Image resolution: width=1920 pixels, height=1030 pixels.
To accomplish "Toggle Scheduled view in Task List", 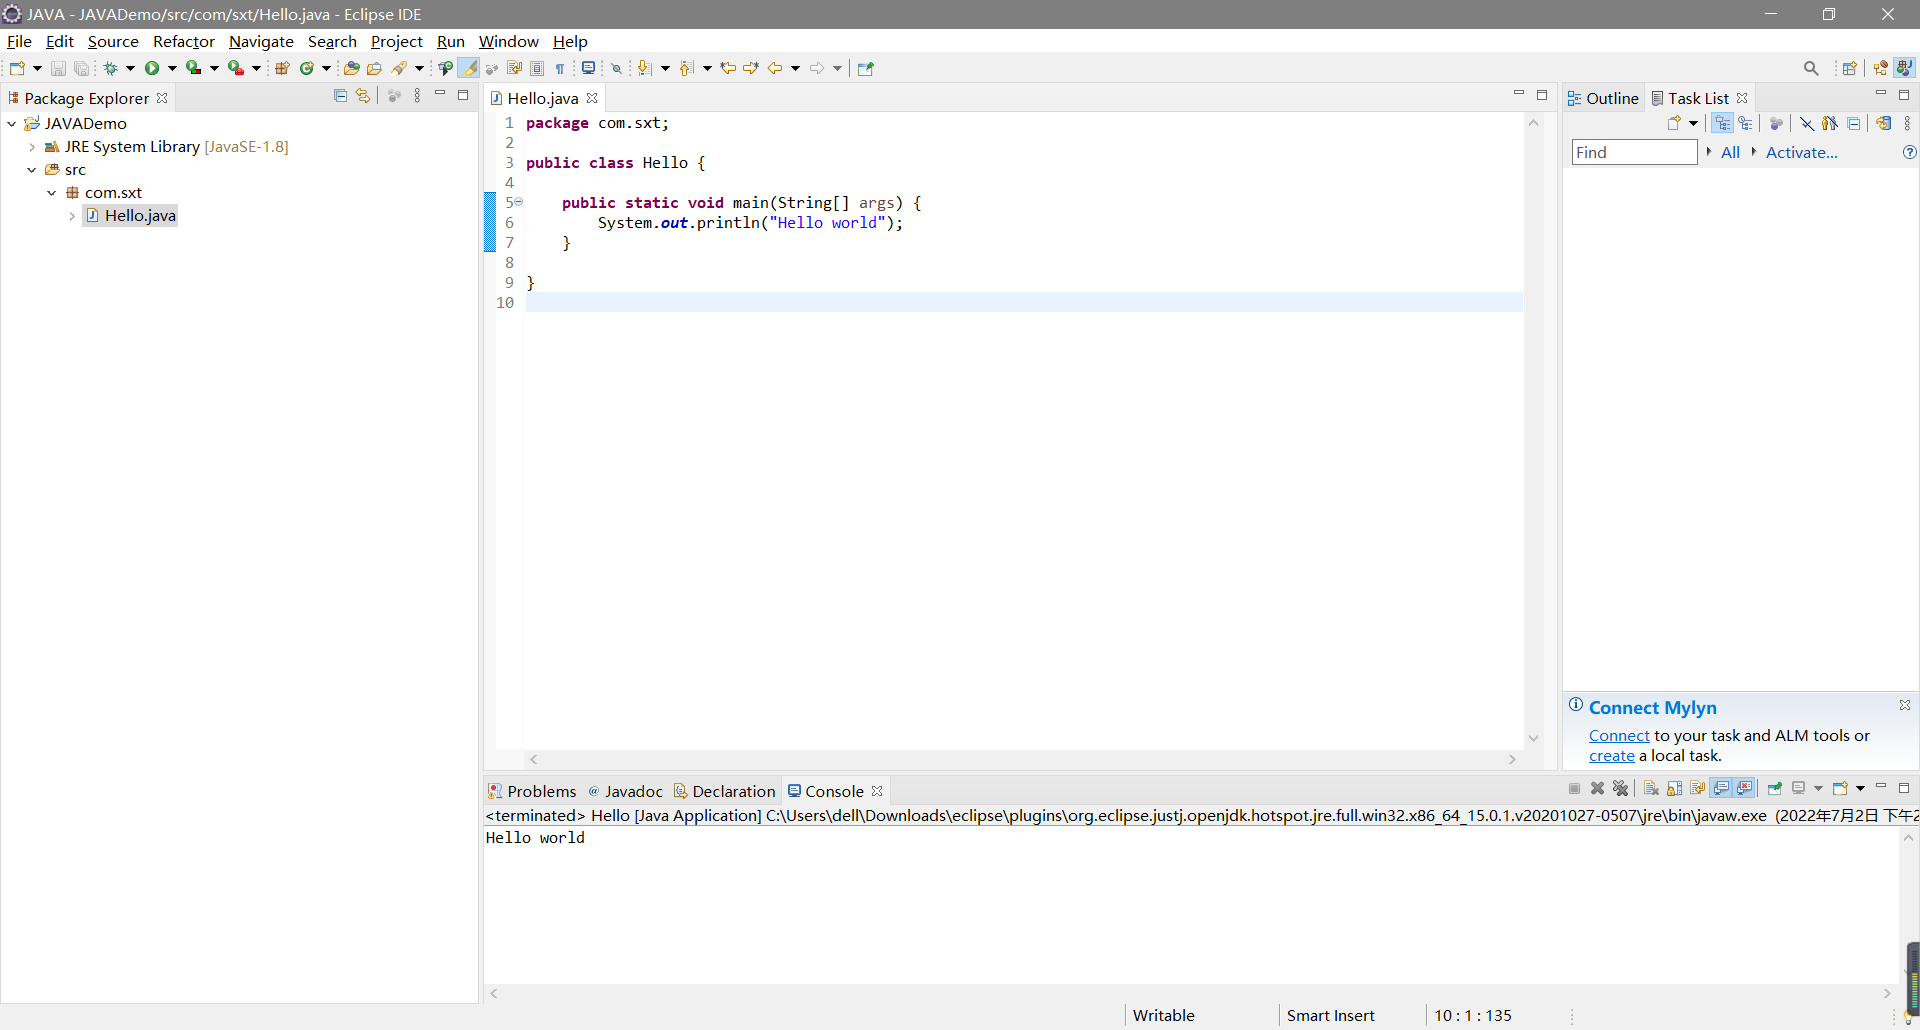I will (x=1746, y=123).
